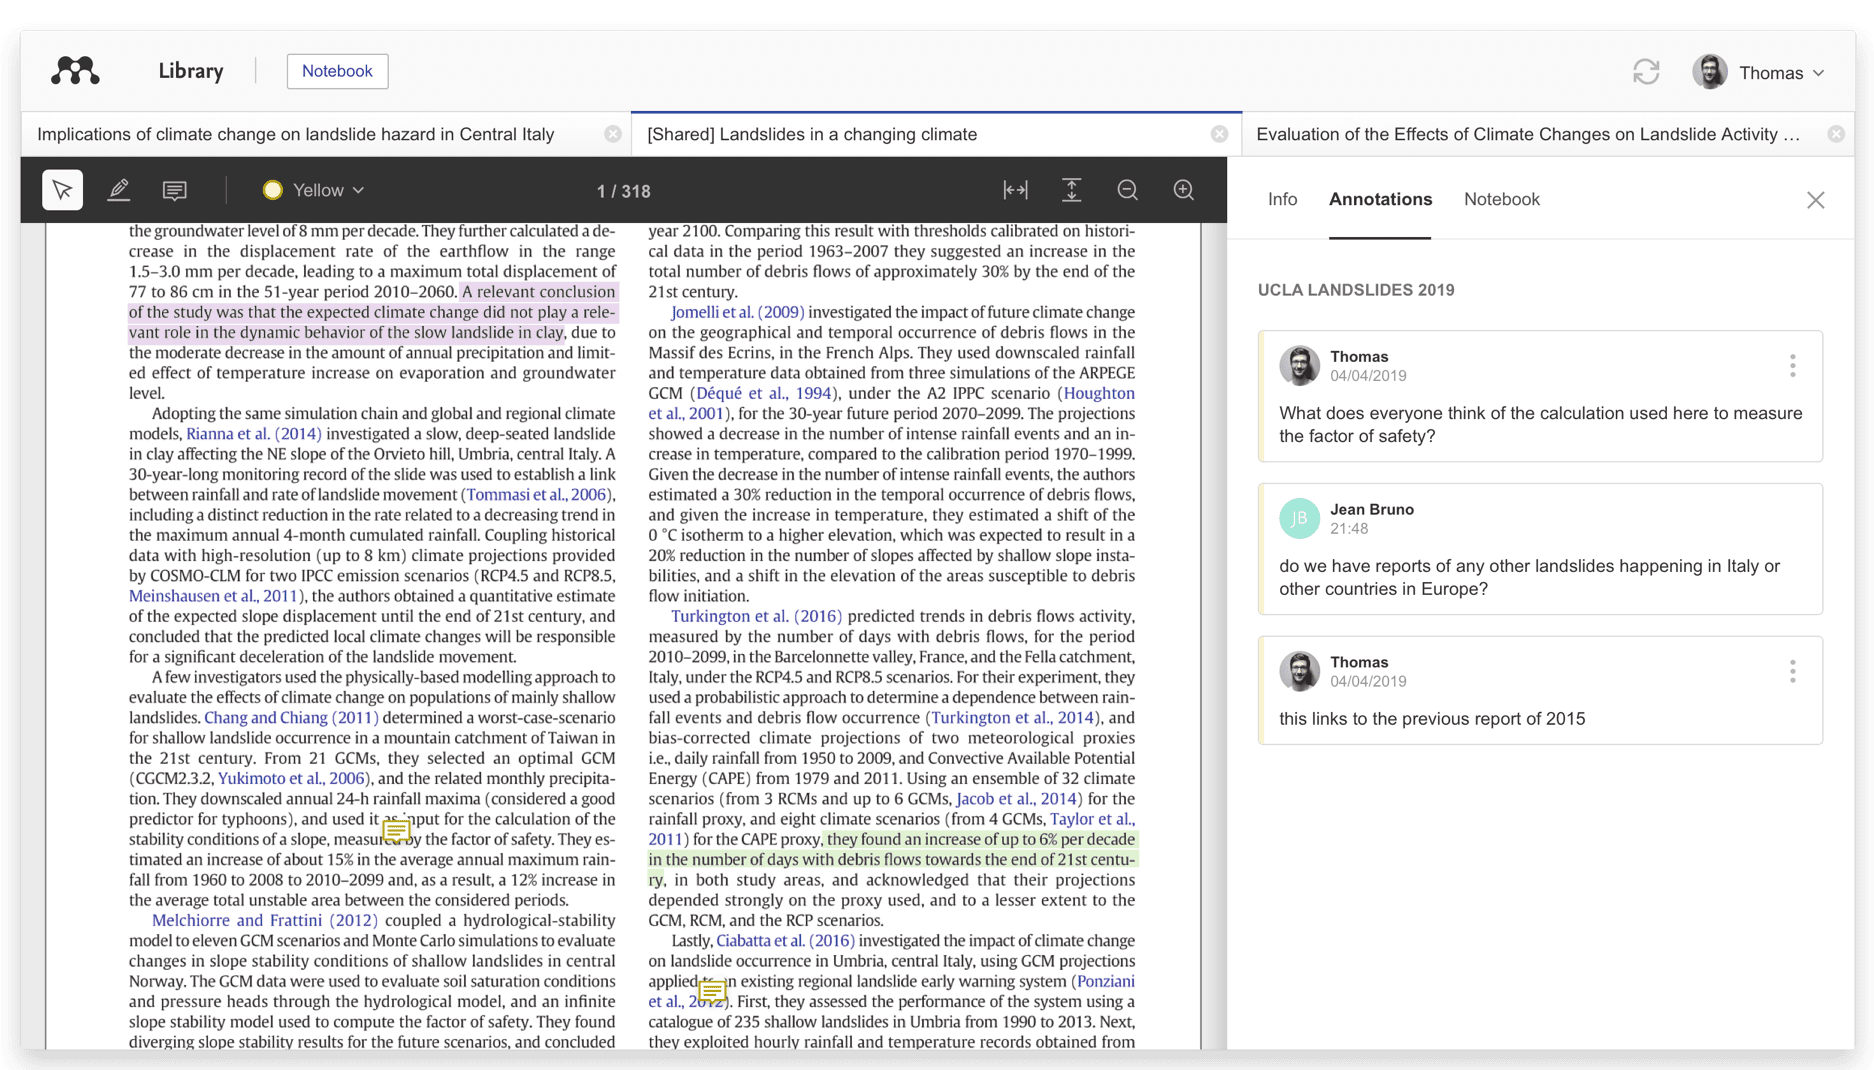1874x1070 pixels.
Task: Open the Ciabatta et al. (2016) citation link
Action: (785, 940)
